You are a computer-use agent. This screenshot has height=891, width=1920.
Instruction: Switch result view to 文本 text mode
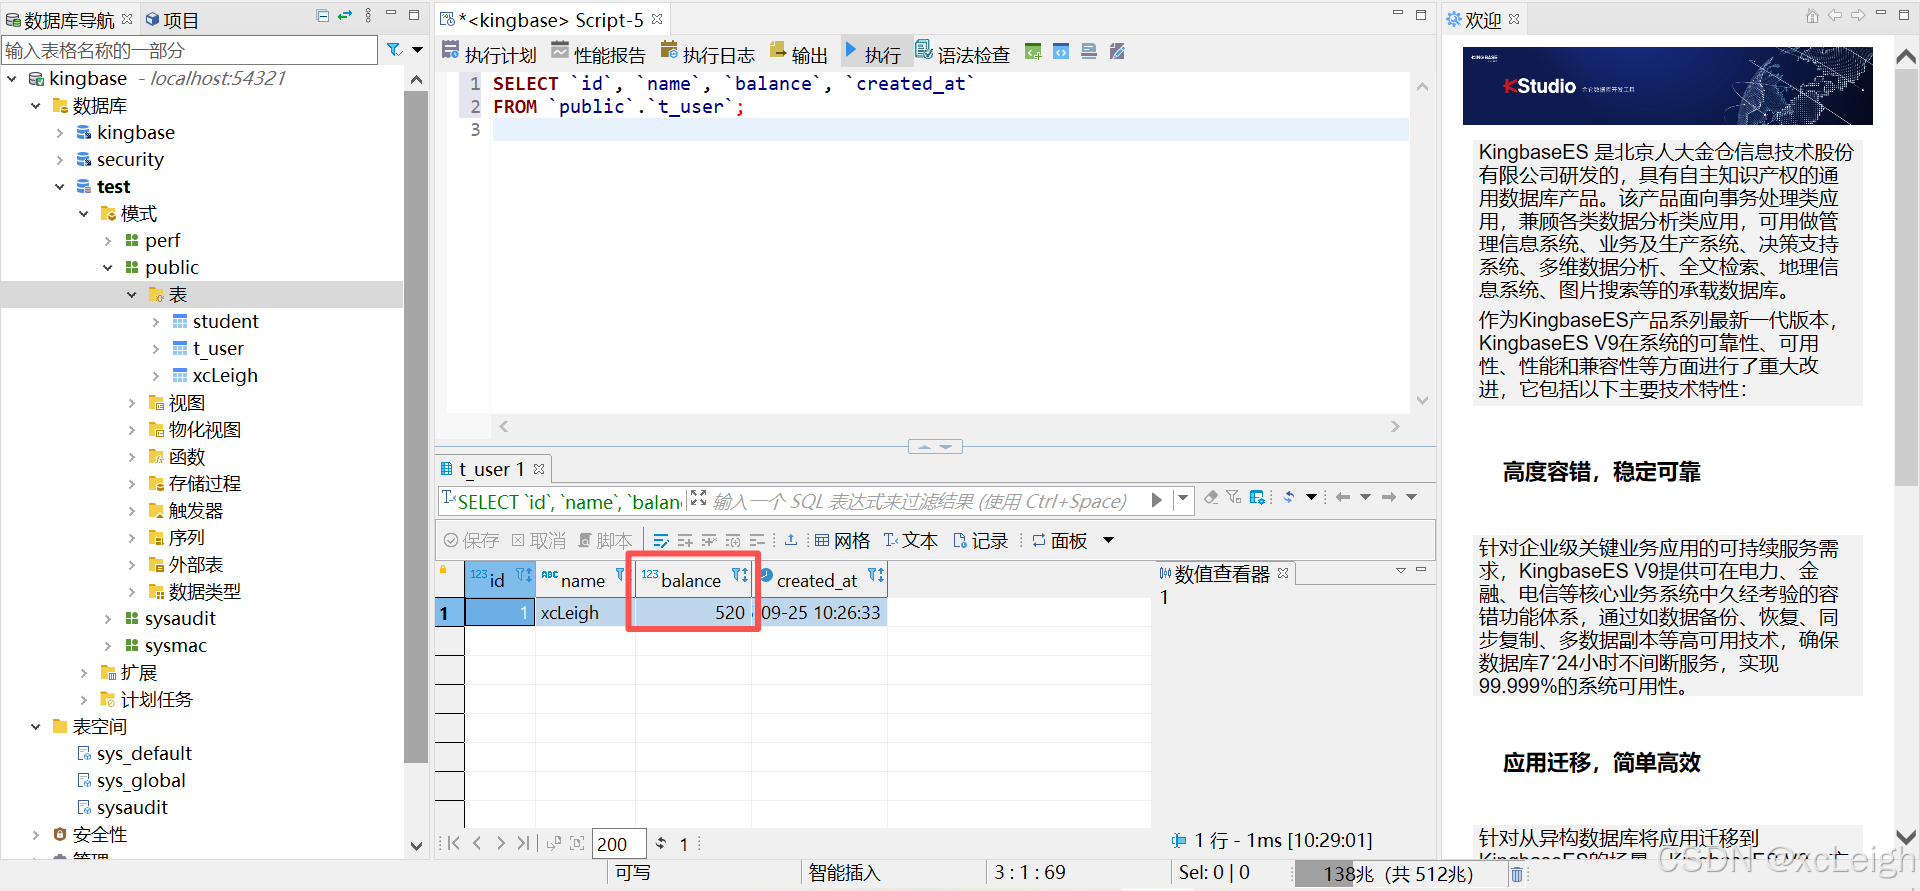pyautogui.click(x=910, y=540)
